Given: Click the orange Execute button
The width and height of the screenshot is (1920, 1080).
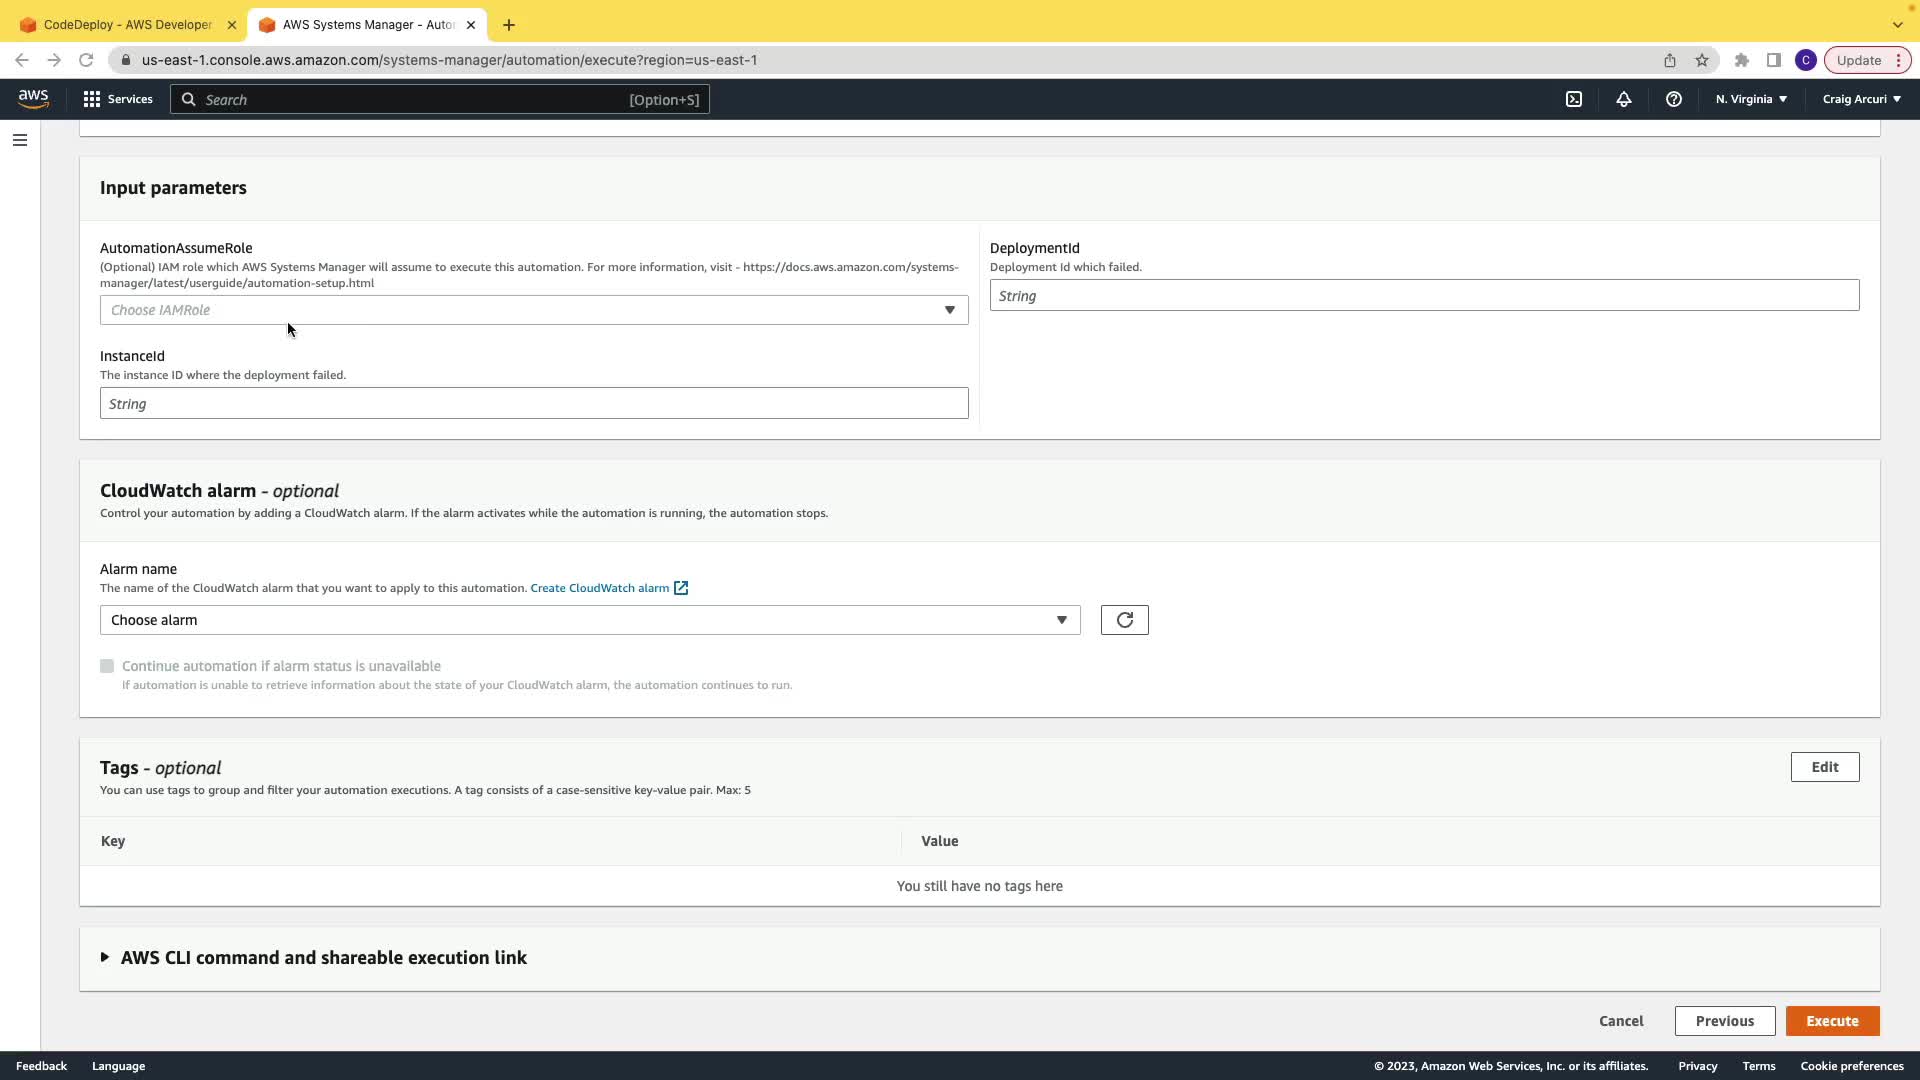Looking at the screenshot, I should coord(1832,1021).
